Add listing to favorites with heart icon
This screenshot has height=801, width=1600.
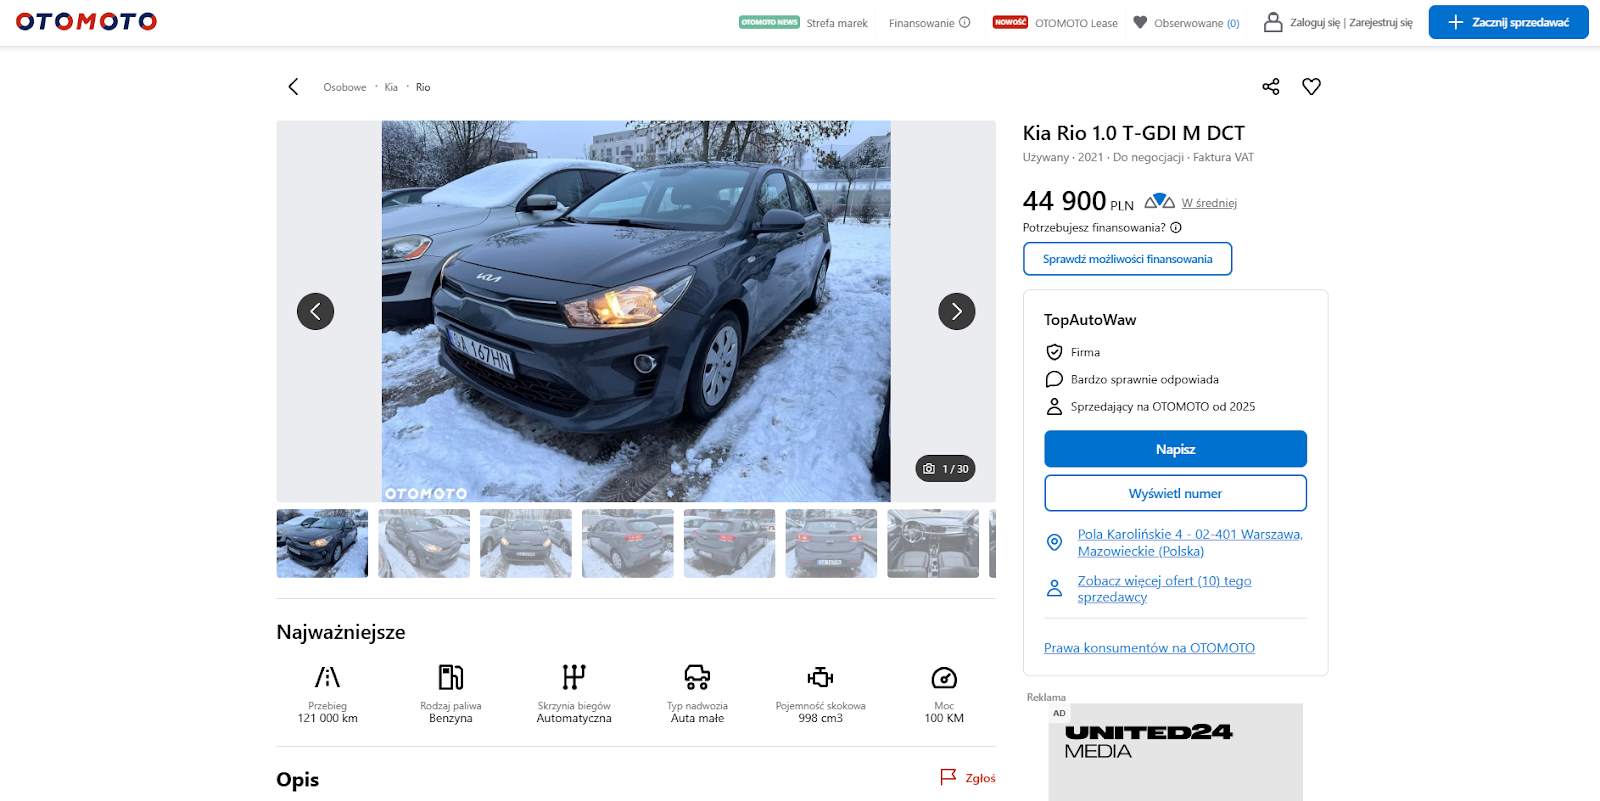[x=1312, y=87]
